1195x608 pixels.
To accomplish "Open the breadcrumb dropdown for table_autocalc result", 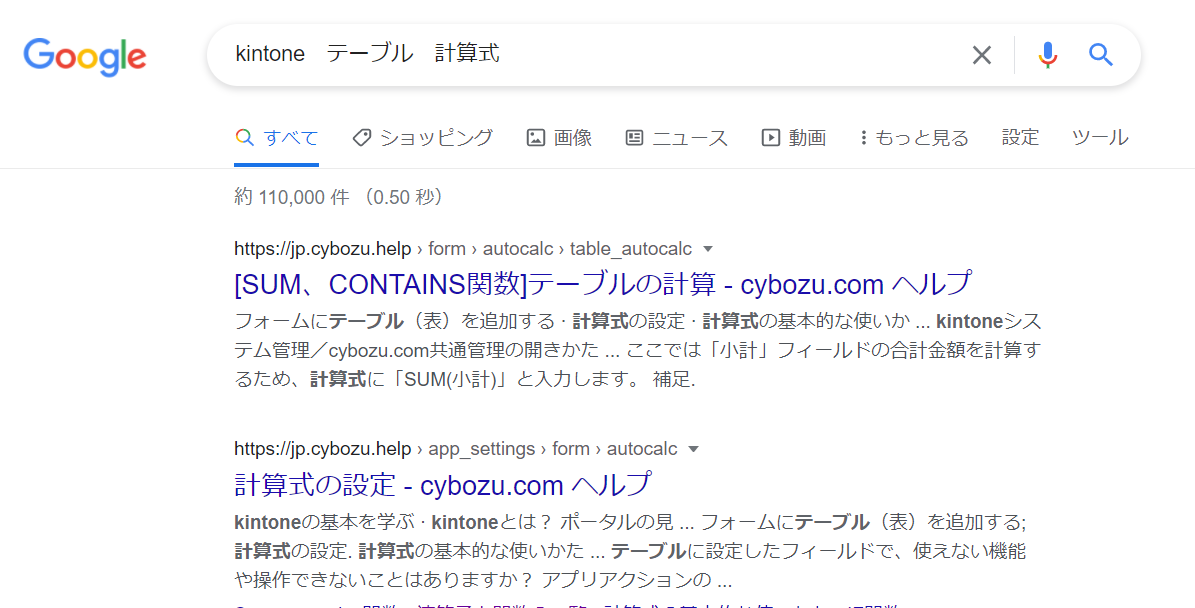I will [x=708, y=248].
